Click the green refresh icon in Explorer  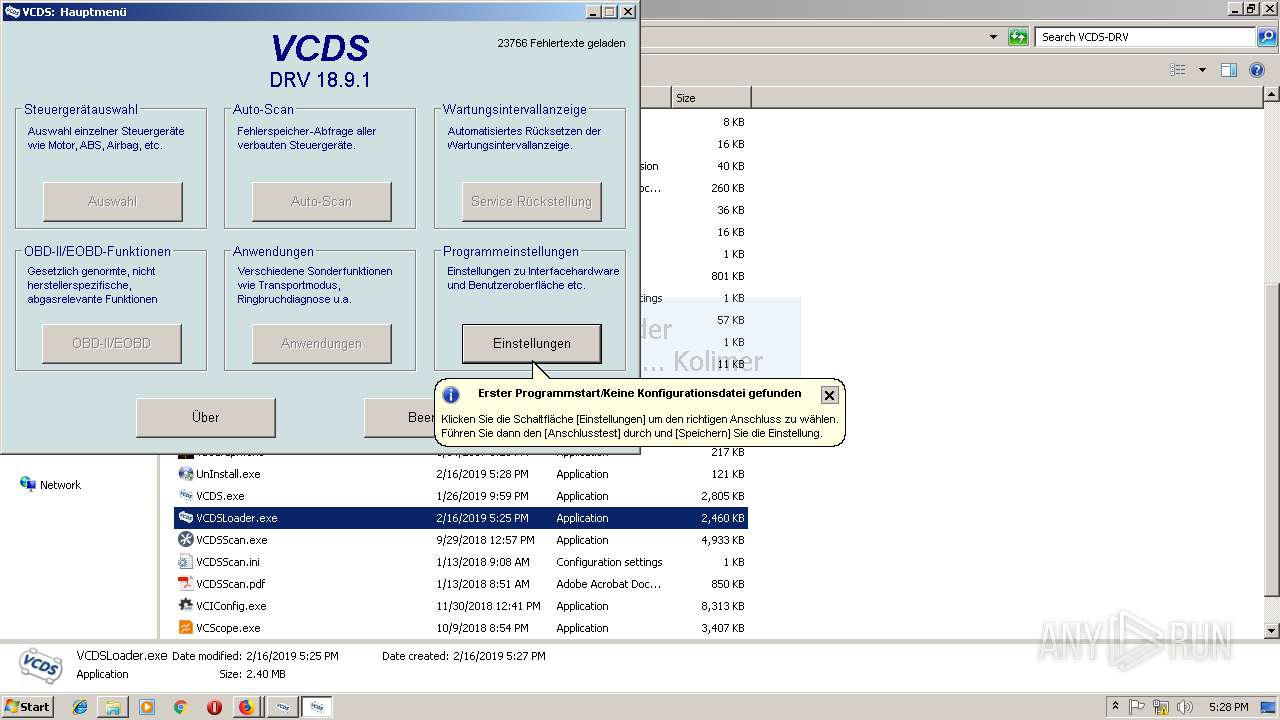click(1018, 37)
